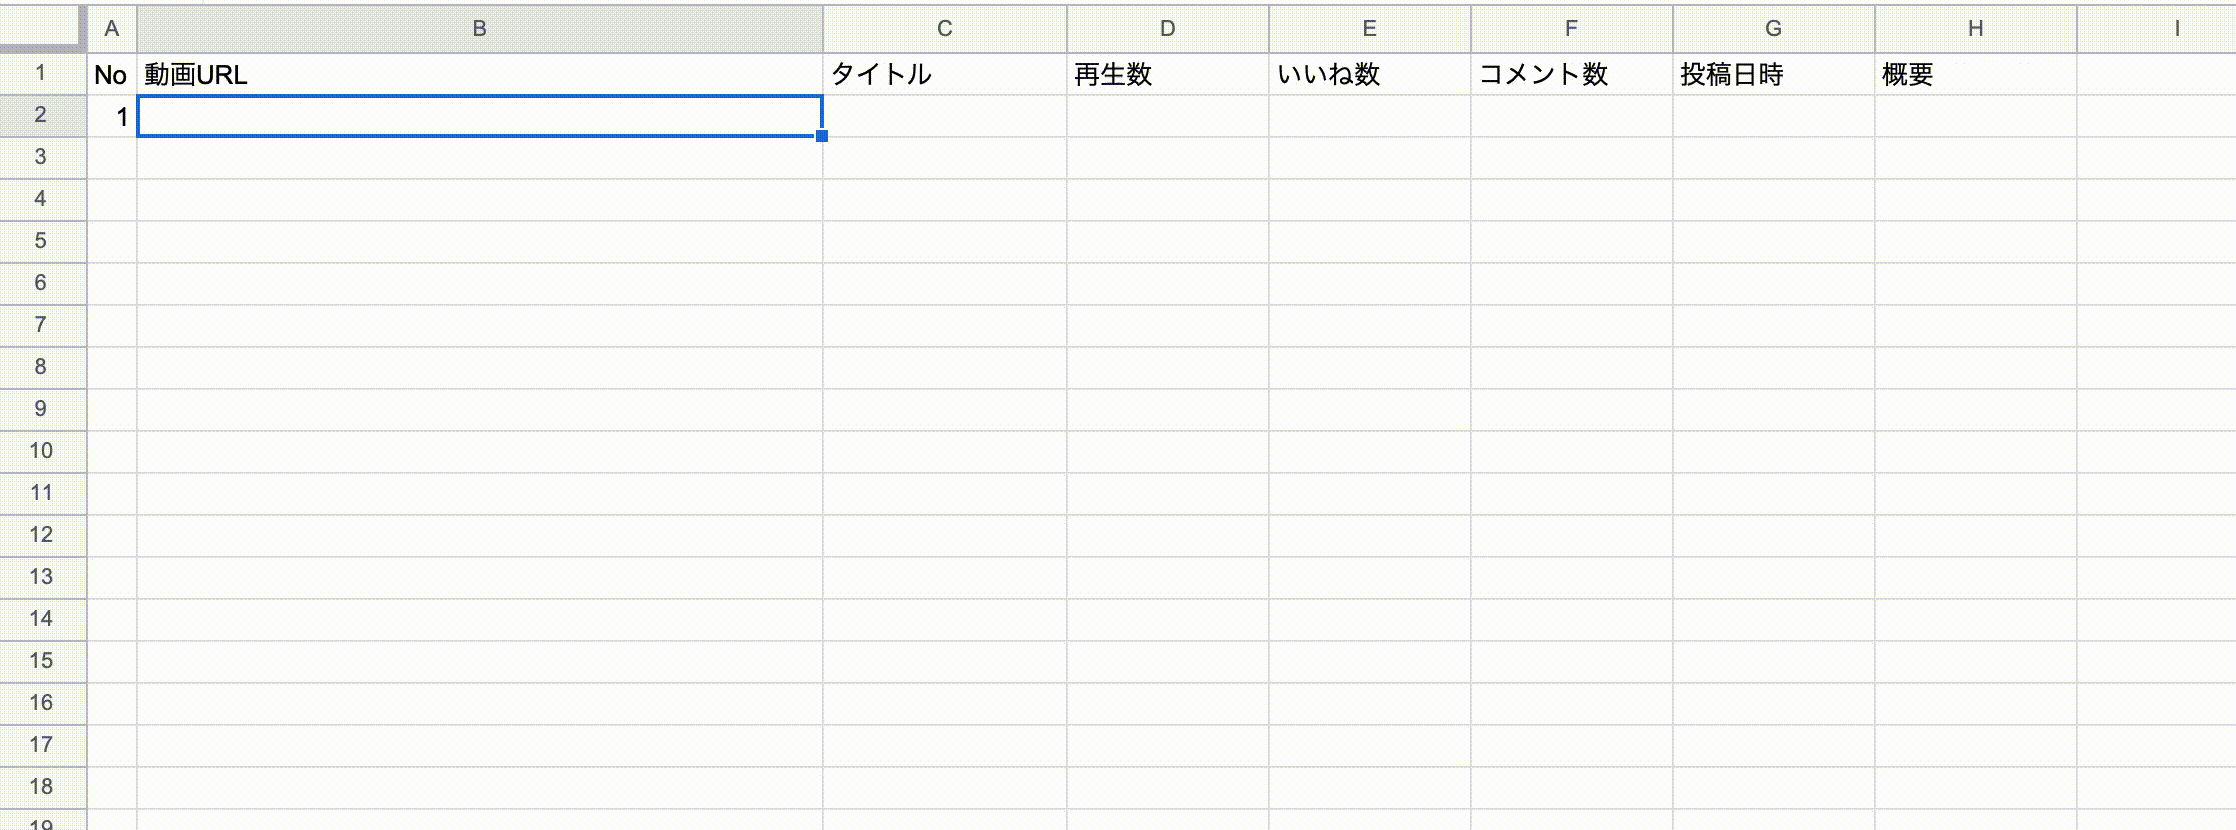2236x830 pixels.
Task: Select row 17 header
Action: point(43,746)
